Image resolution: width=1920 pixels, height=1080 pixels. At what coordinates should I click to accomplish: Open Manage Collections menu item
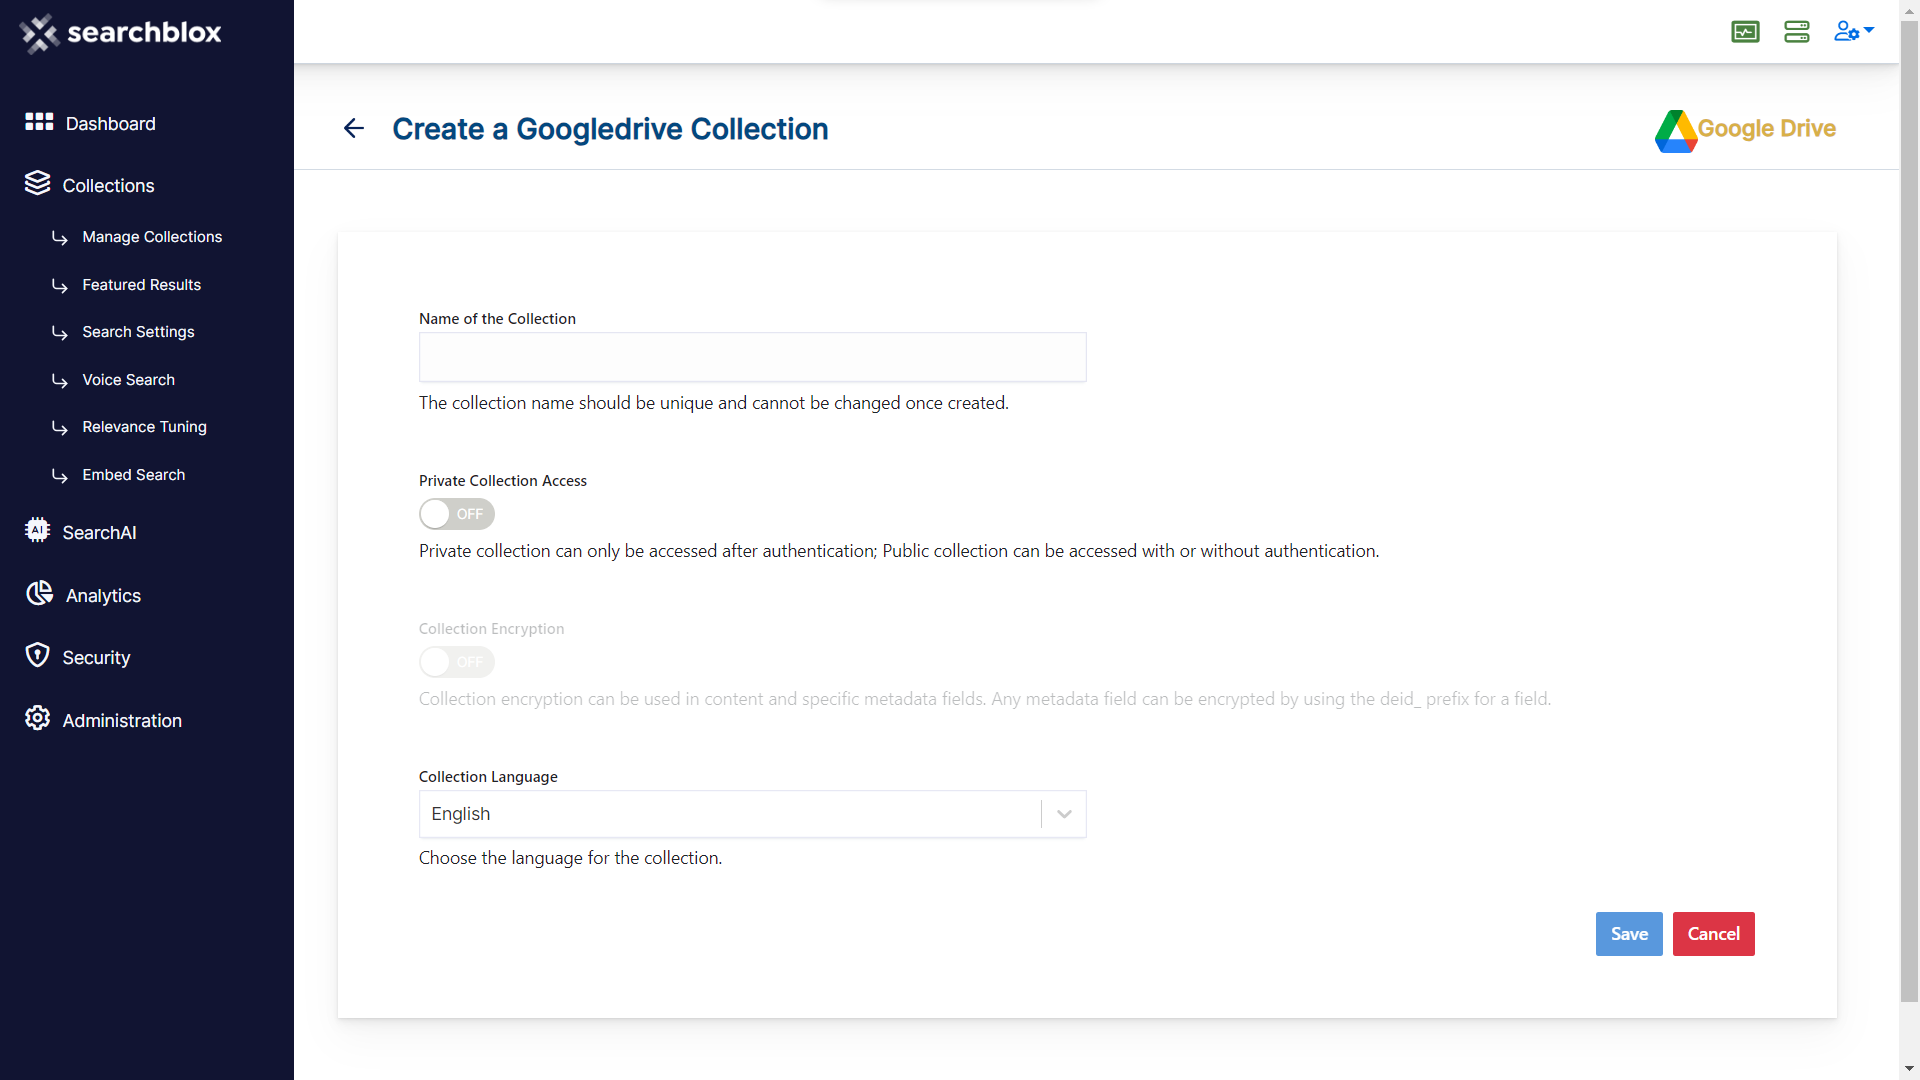tap(152, 237)
